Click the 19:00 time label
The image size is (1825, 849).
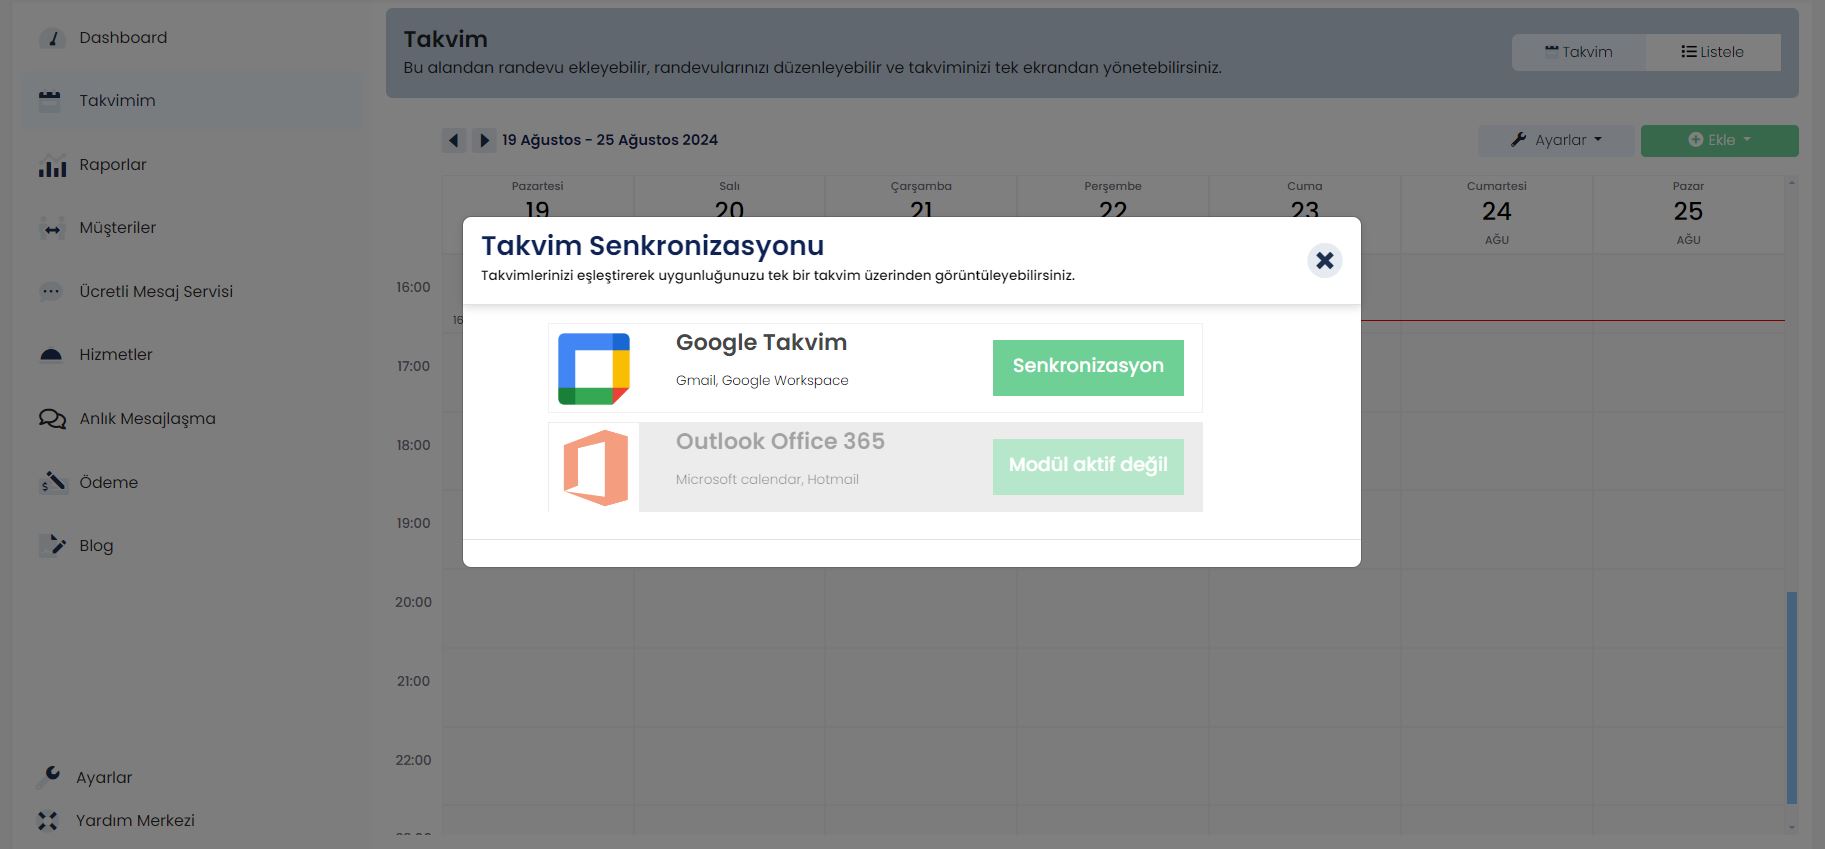coord(413,523)
